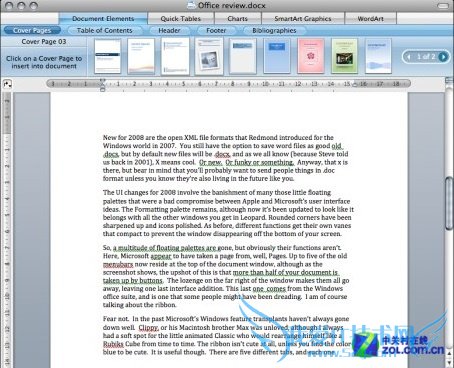Insert the light blue wave cover page
The image size is (454, 368).
click(378, 56)
